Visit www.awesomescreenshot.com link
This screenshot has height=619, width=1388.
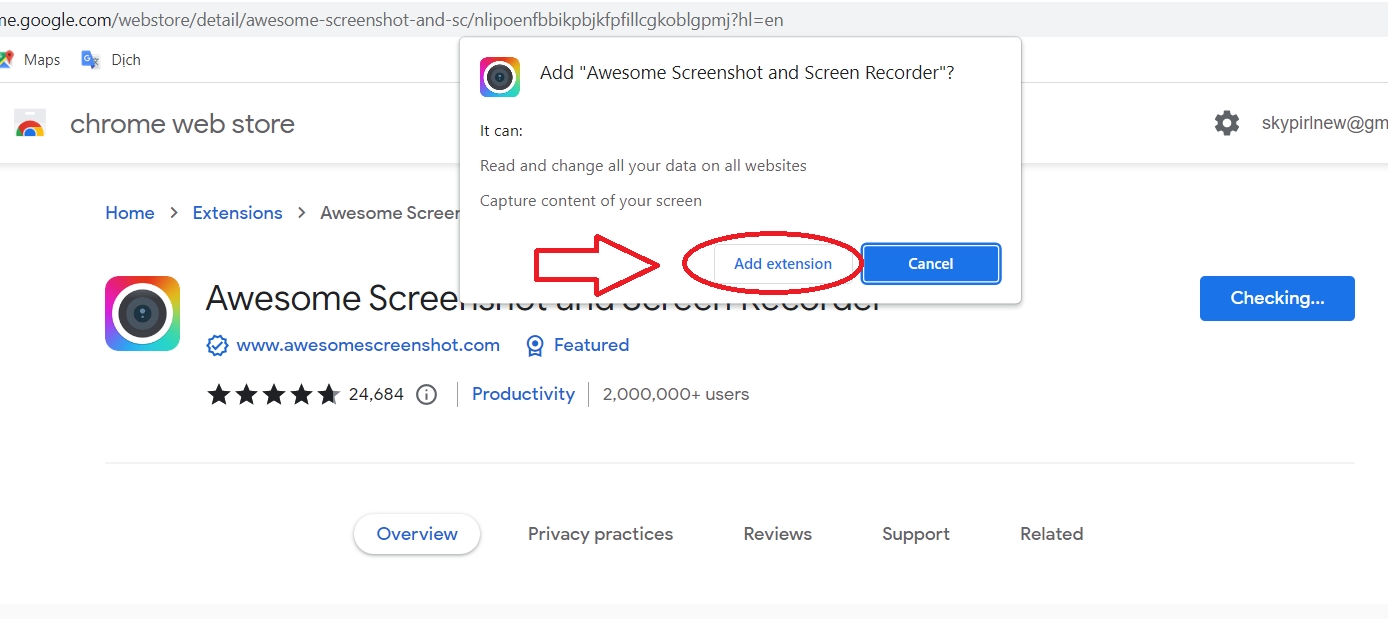367,345
